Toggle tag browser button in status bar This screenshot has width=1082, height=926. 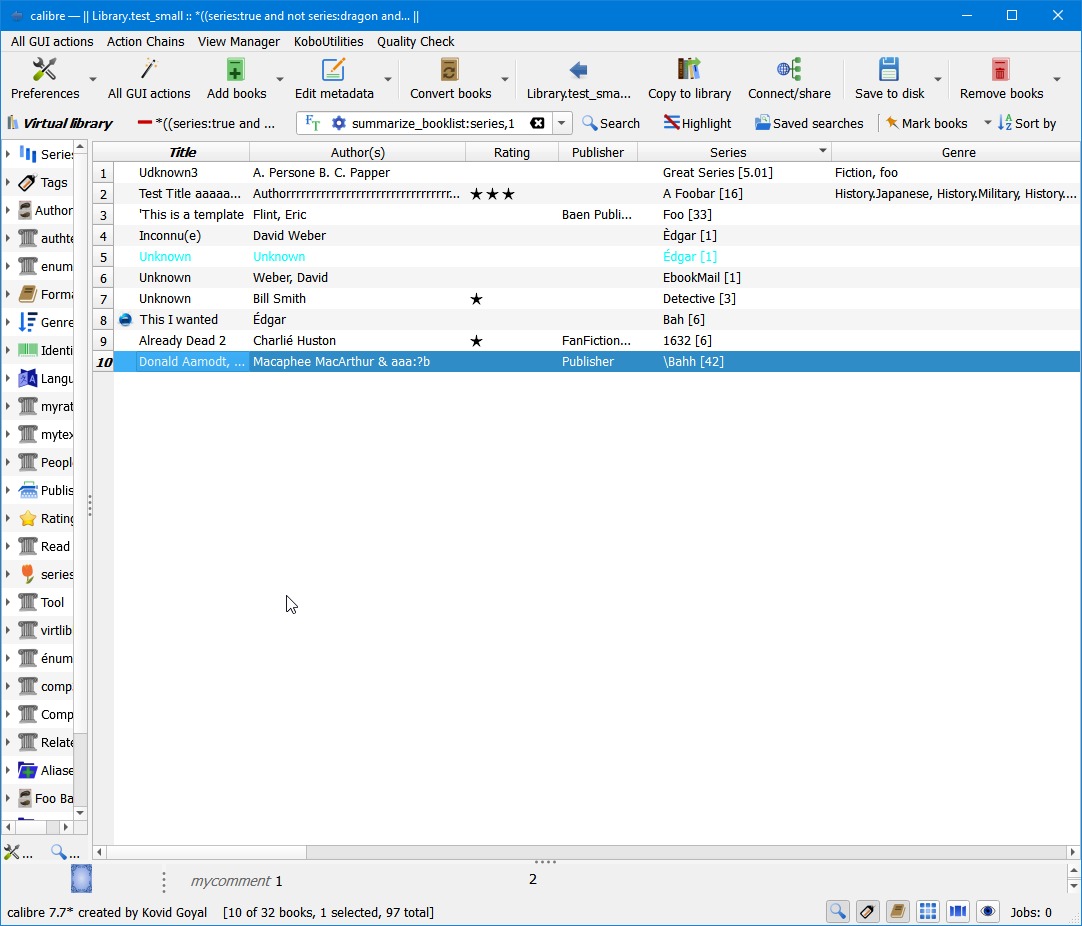[867, 912]
